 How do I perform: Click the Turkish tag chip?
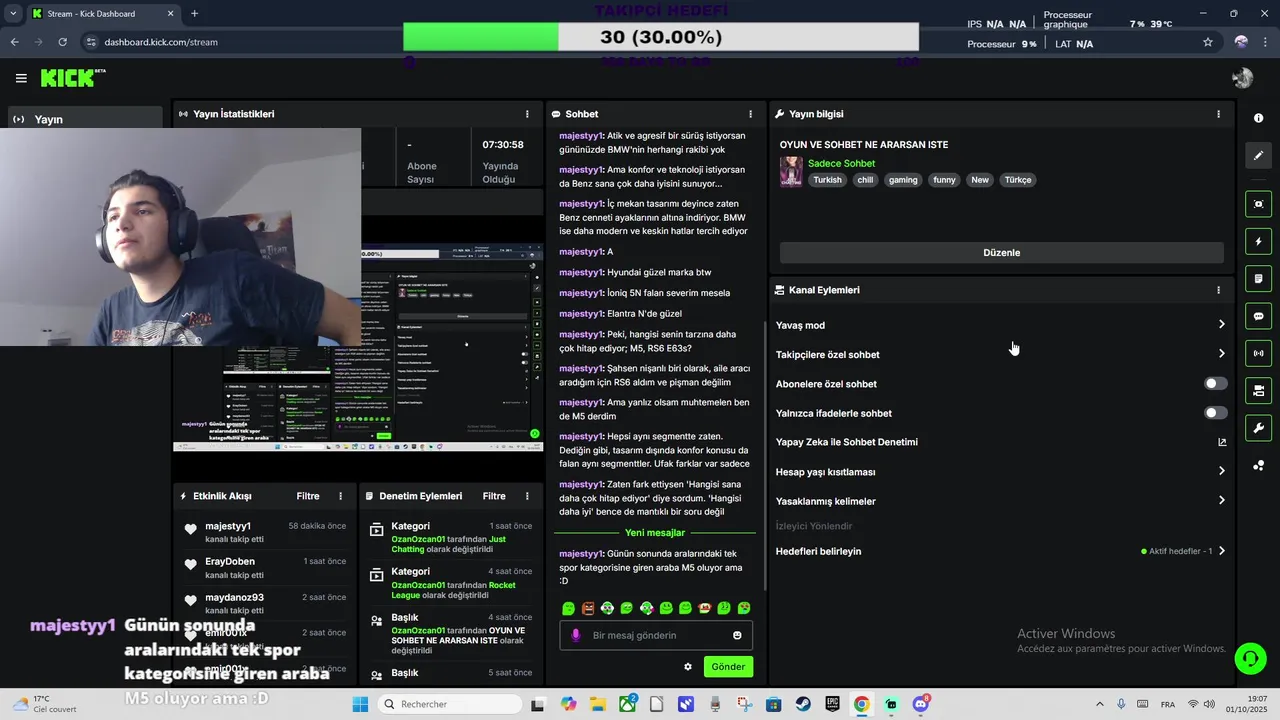(x=827, y=180)
